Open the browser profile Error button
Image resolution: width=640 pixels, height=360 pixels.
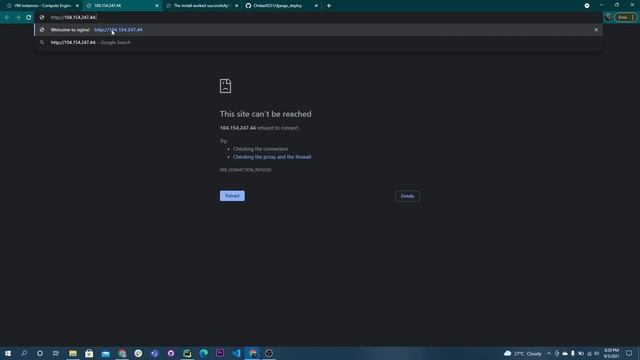coord(622,18)
